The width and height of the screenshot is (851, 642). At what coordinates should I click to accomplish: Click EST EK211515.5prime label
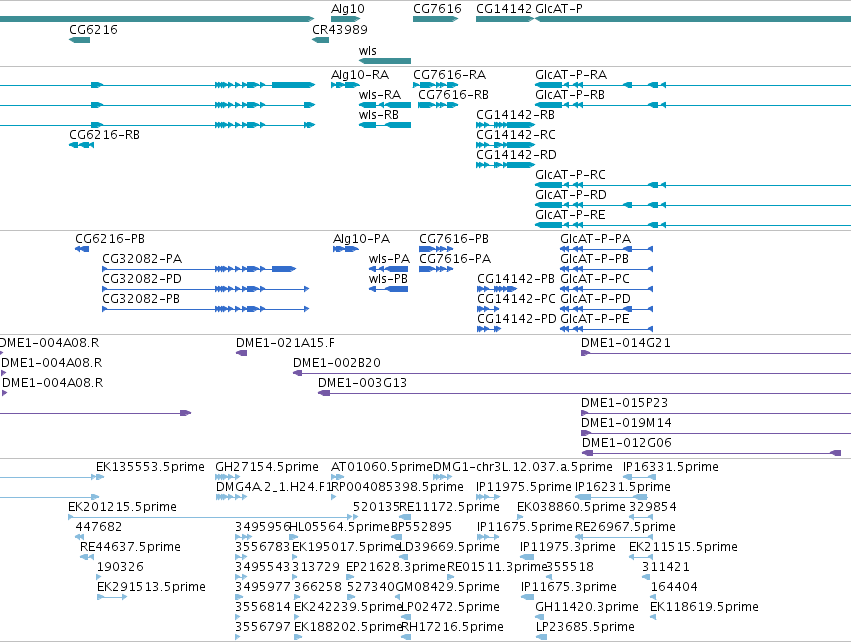[683, 548]
